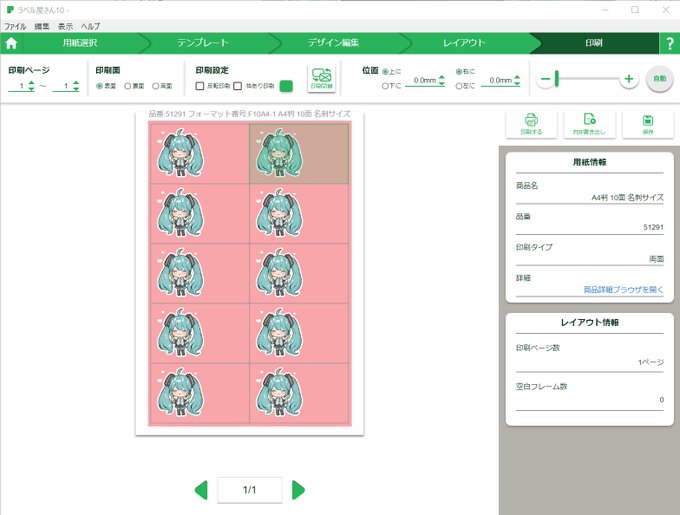
Task: Zoom in with the plus button
Action: (629, 79)
